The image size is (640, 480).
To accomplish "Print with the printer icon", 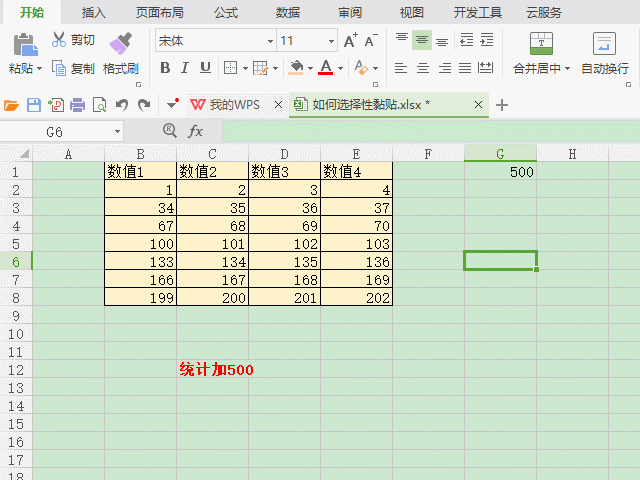I will click(77, 105).
